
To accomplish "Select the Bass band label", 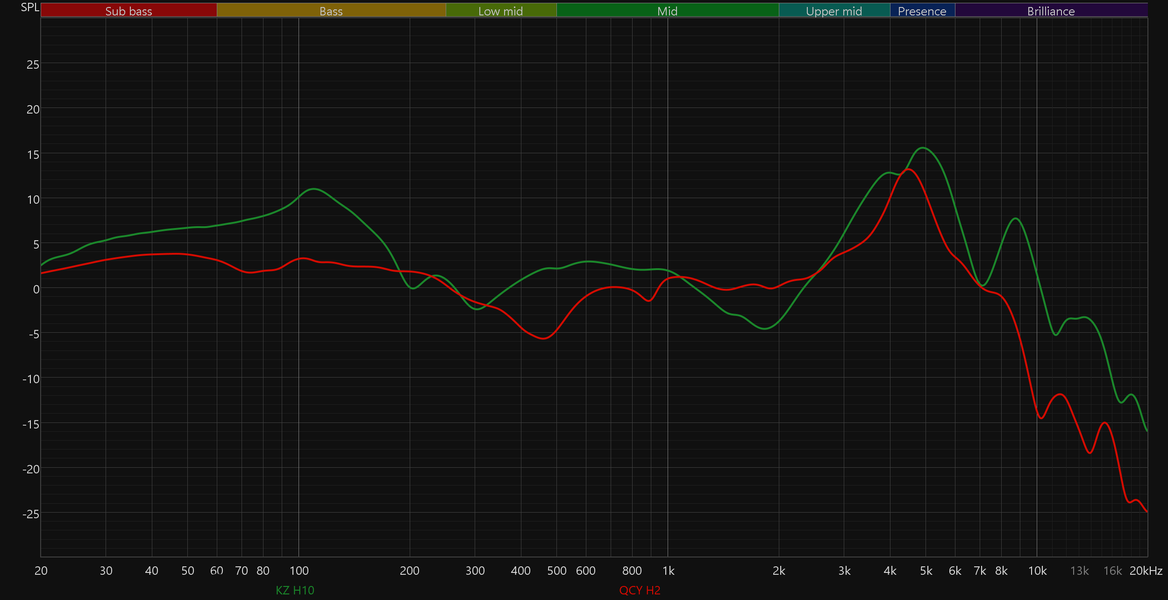I will click(331, 11).
